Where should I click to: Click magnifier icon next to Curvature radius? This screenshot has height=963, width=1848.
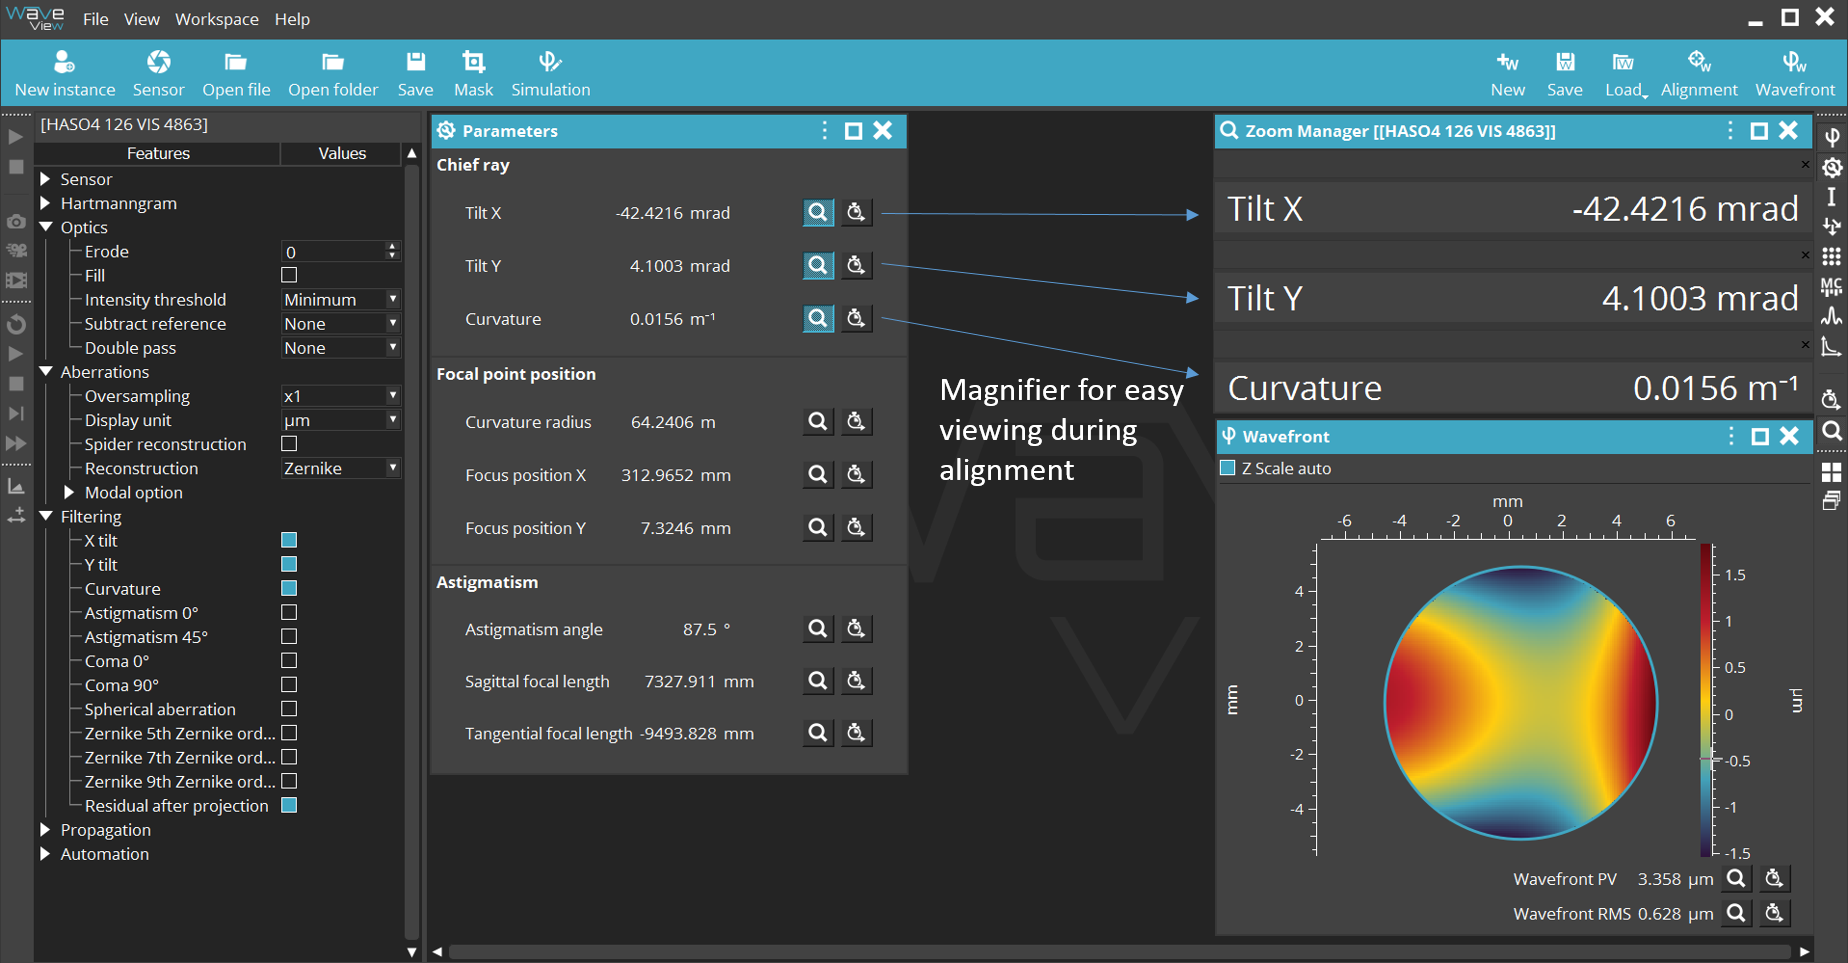point(818,422)
